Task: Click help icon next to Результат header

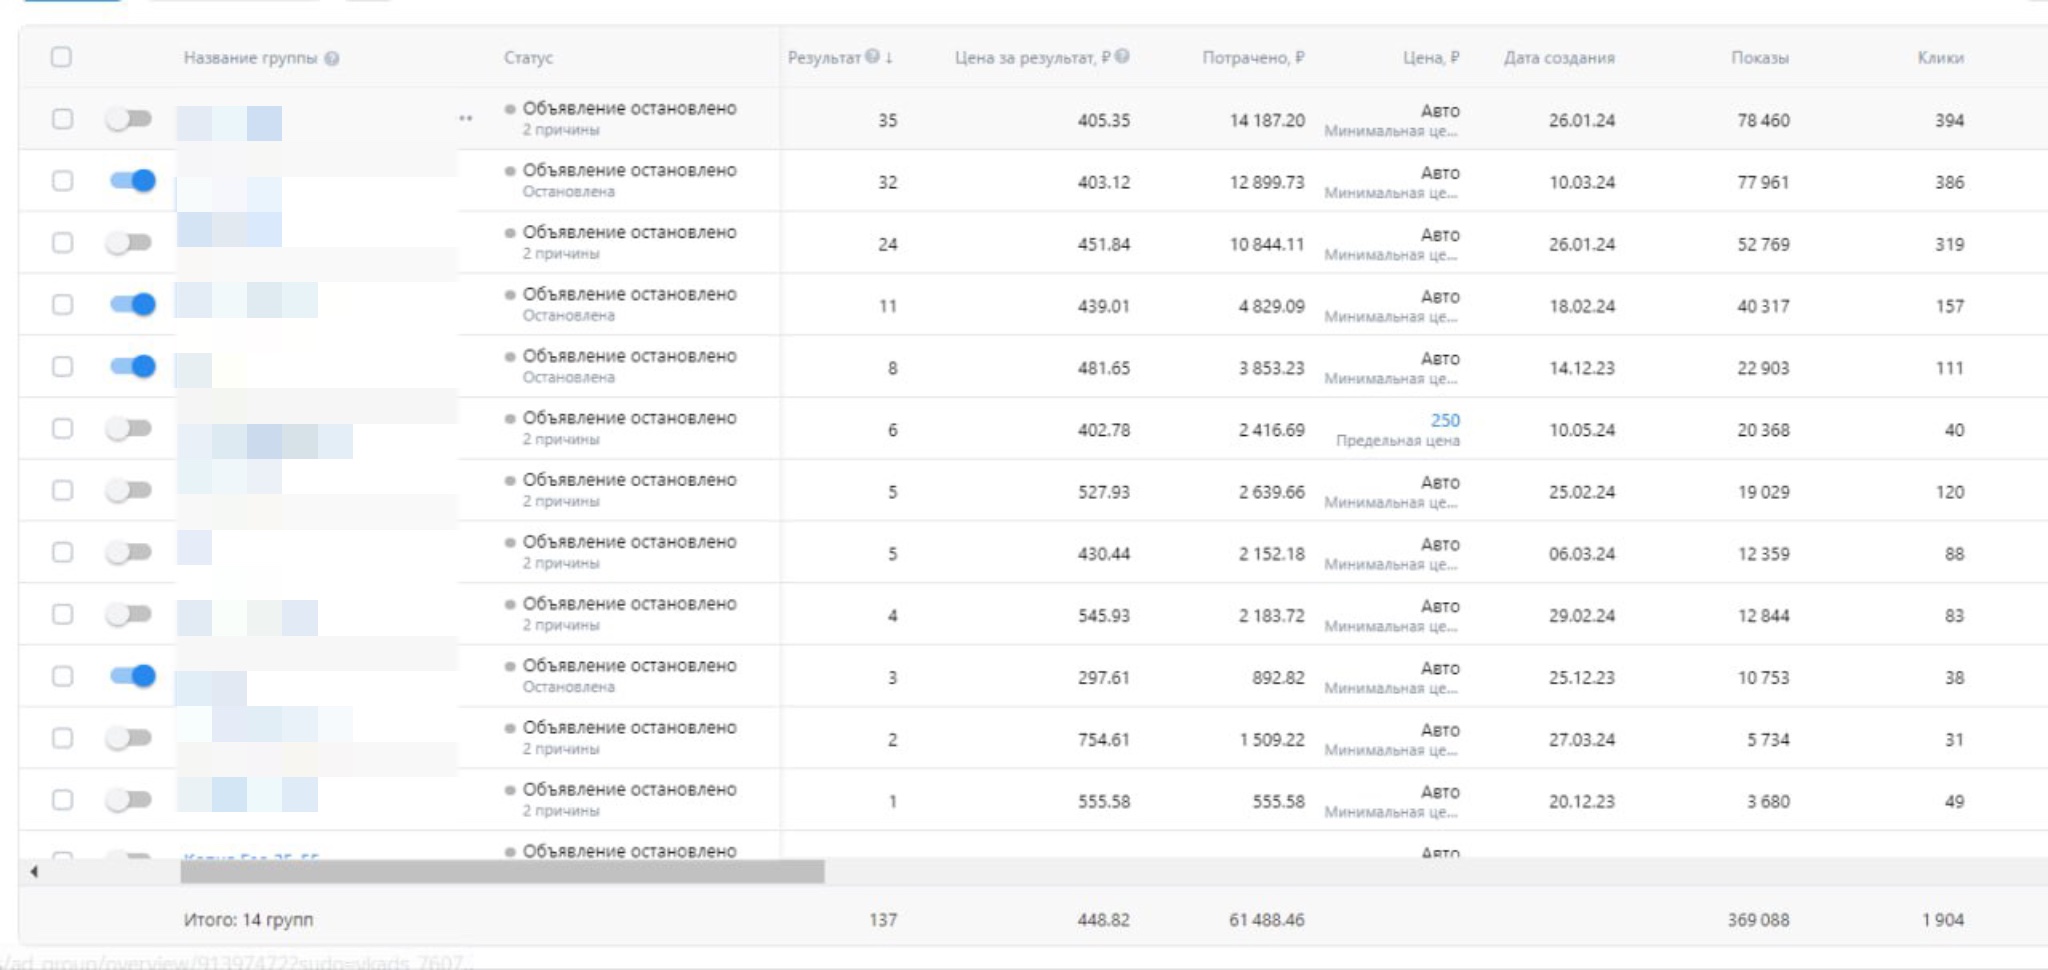Action: click(x=873, y=57)
